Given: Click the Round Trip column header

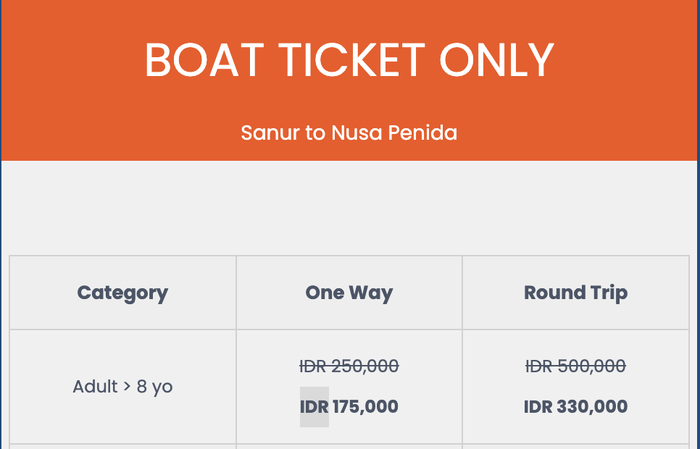Looking at the screenshot, I should pos(576,293).
